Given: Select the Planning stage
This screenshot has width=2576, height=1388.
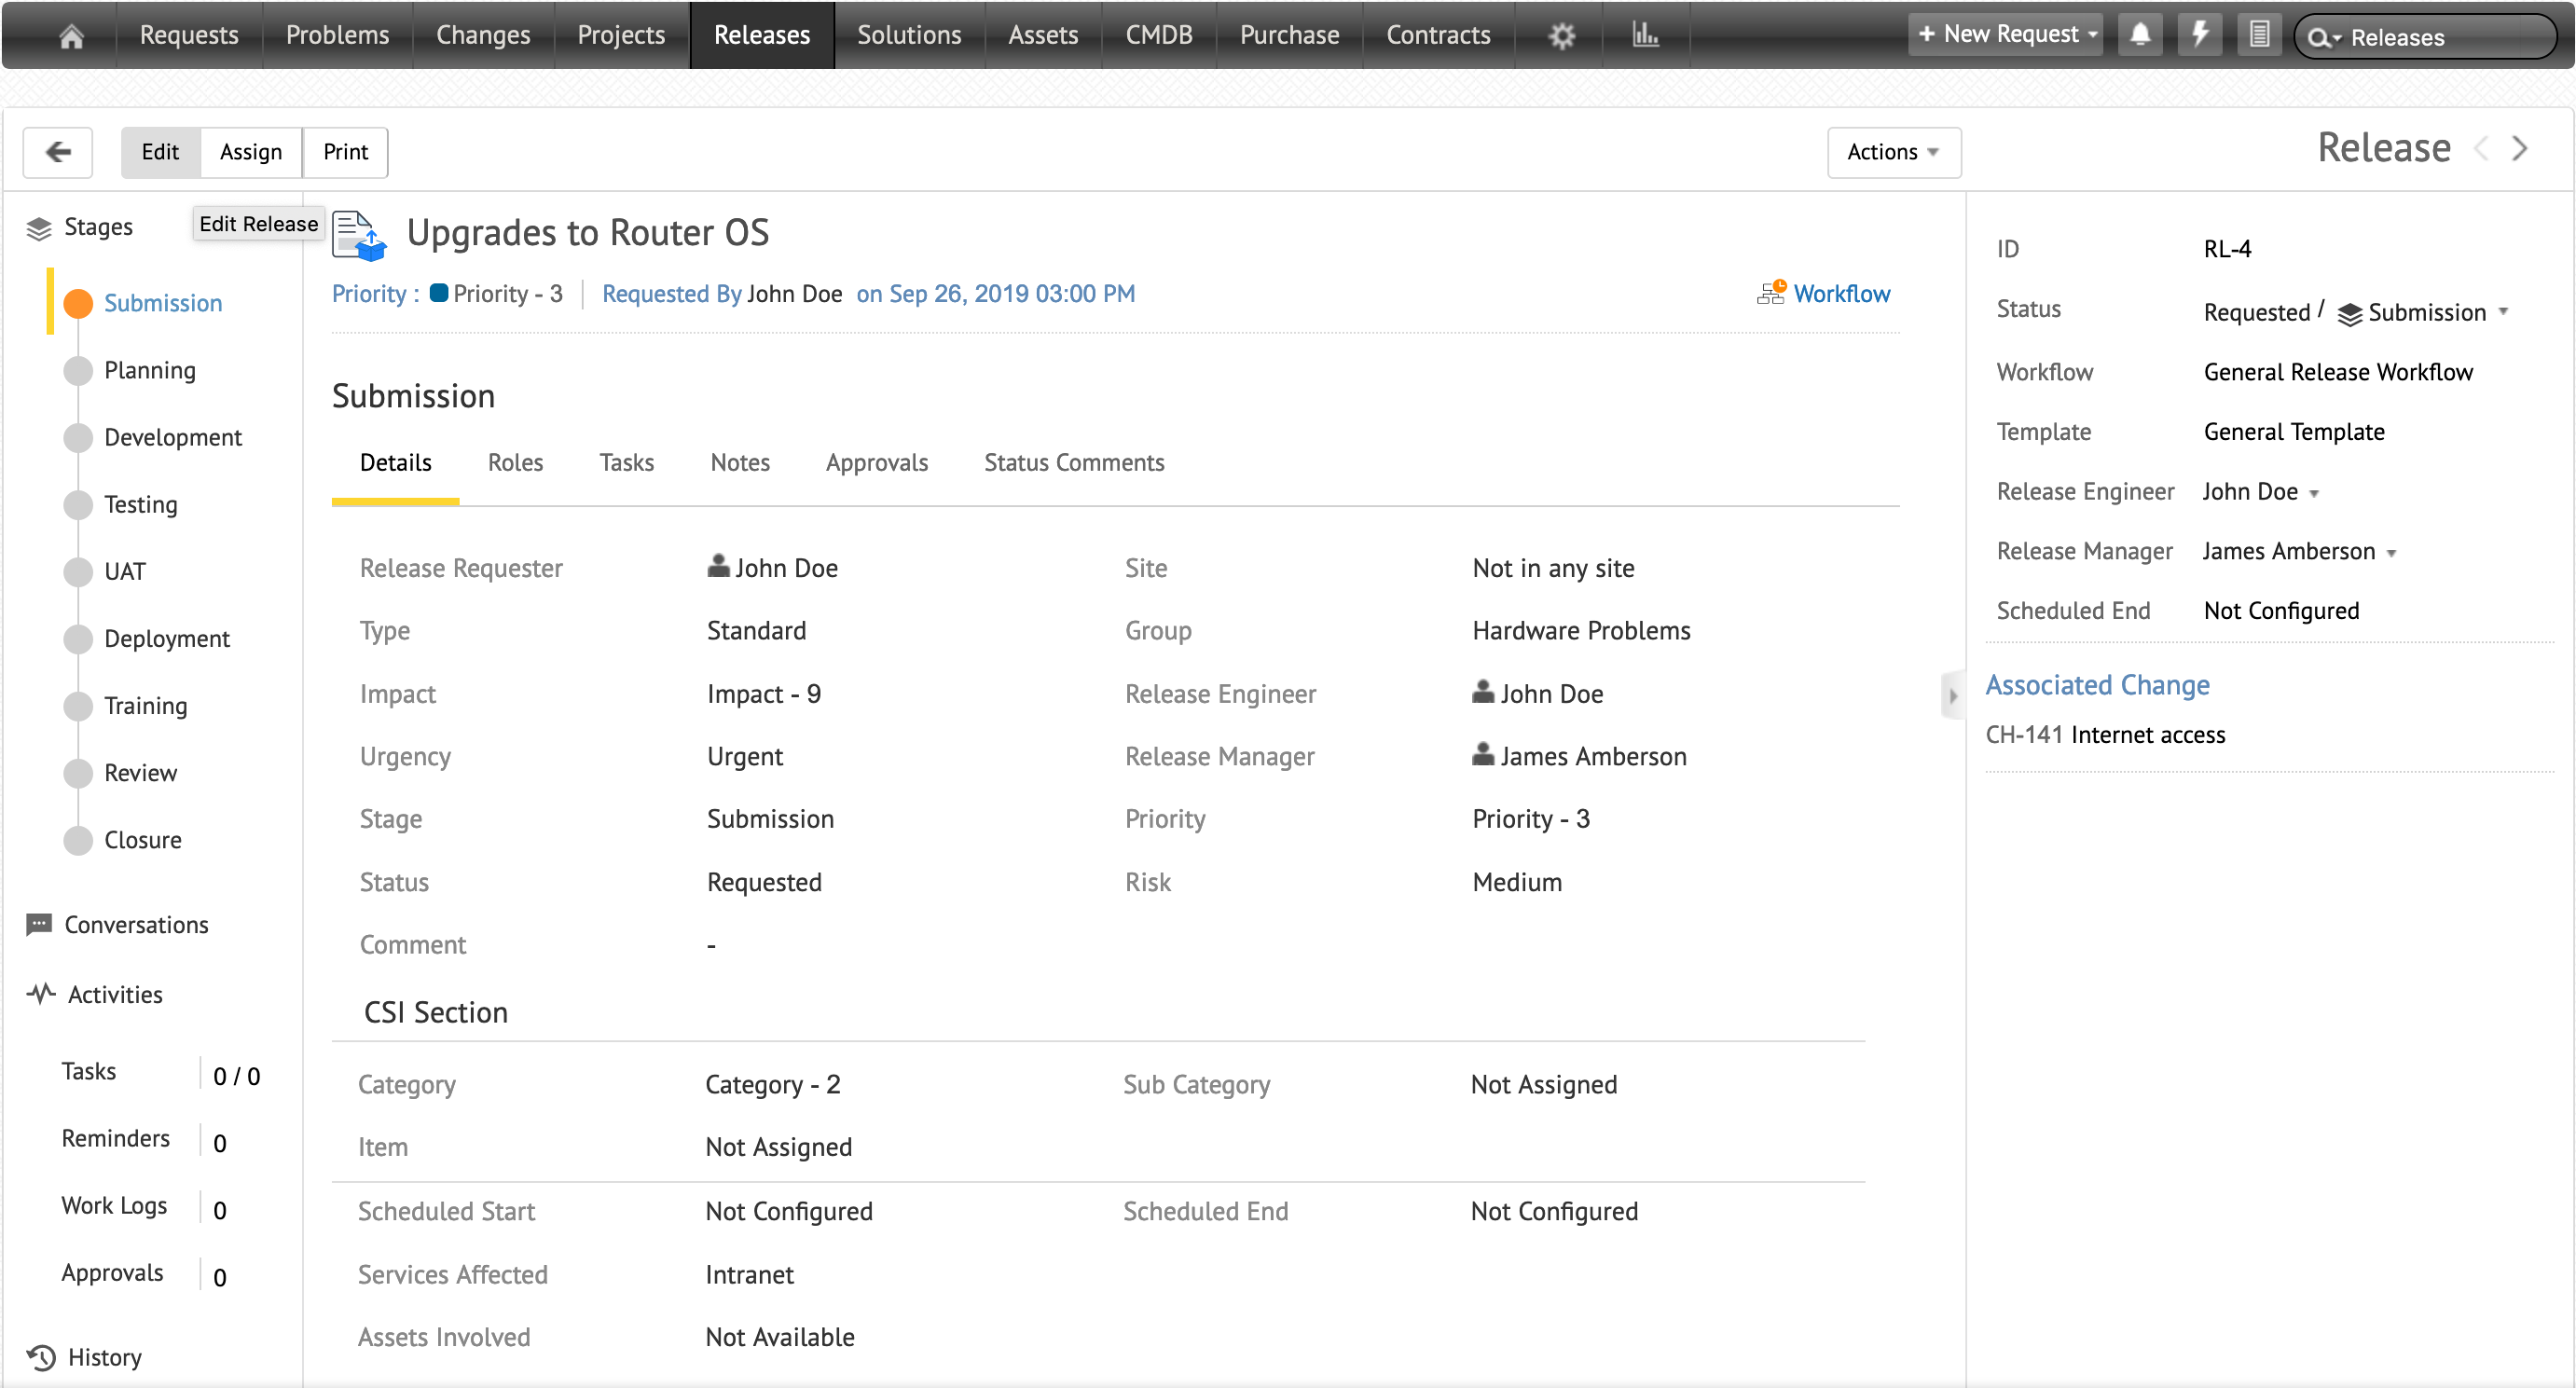Looking at the screenshot, I should coord(149,371).
